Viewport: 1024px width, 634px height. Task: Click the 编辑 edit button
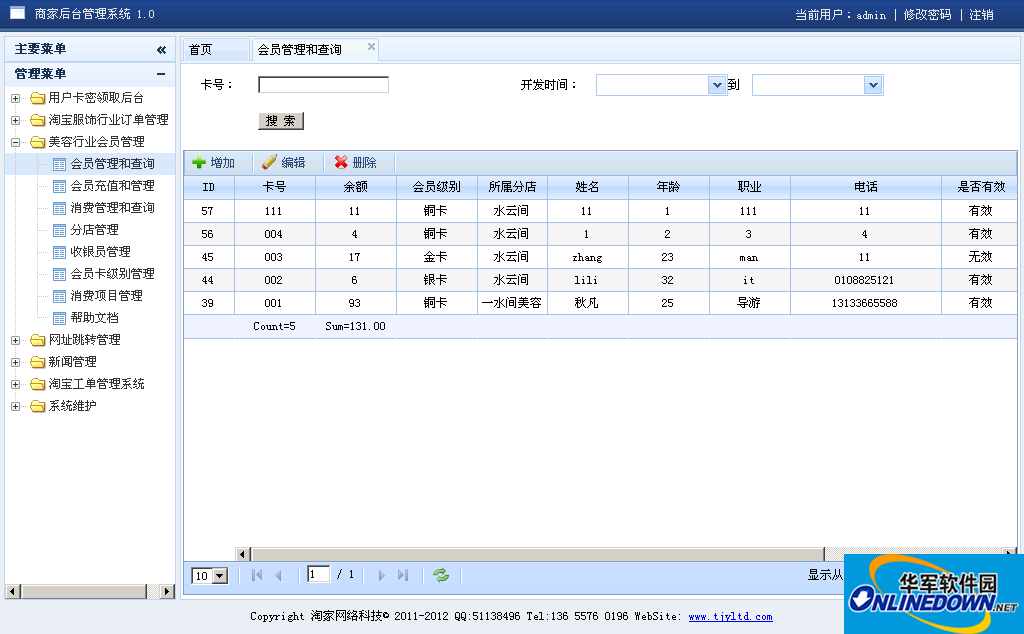coord(284,163)
